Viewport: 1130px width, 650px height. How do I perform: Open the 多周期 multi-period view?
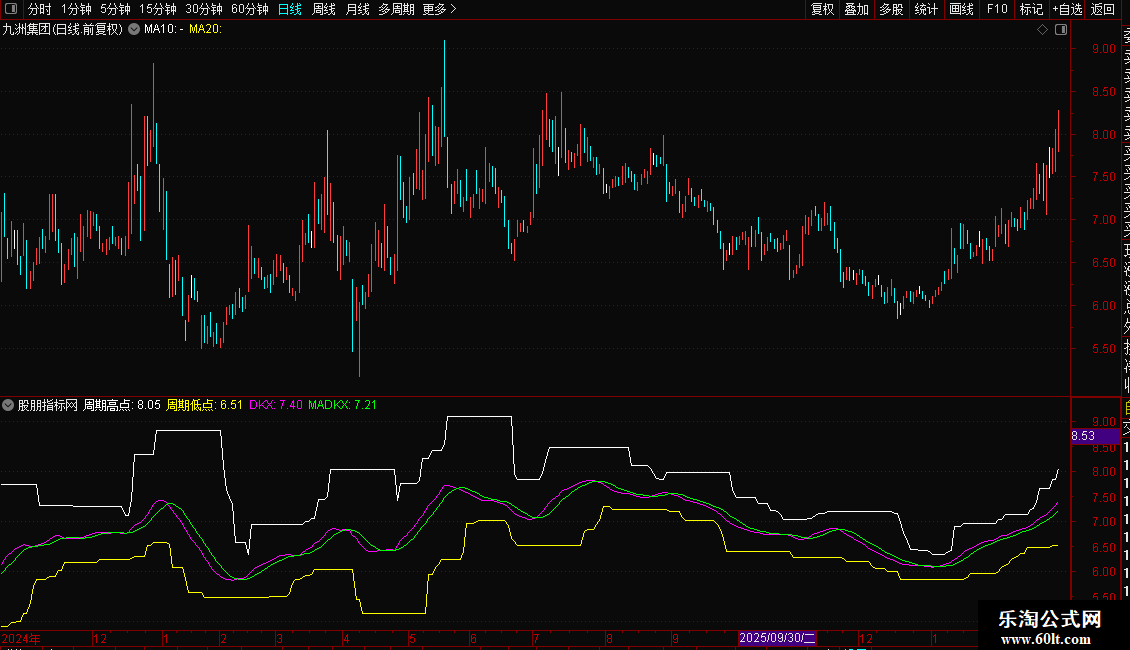(x=396, y=9)
